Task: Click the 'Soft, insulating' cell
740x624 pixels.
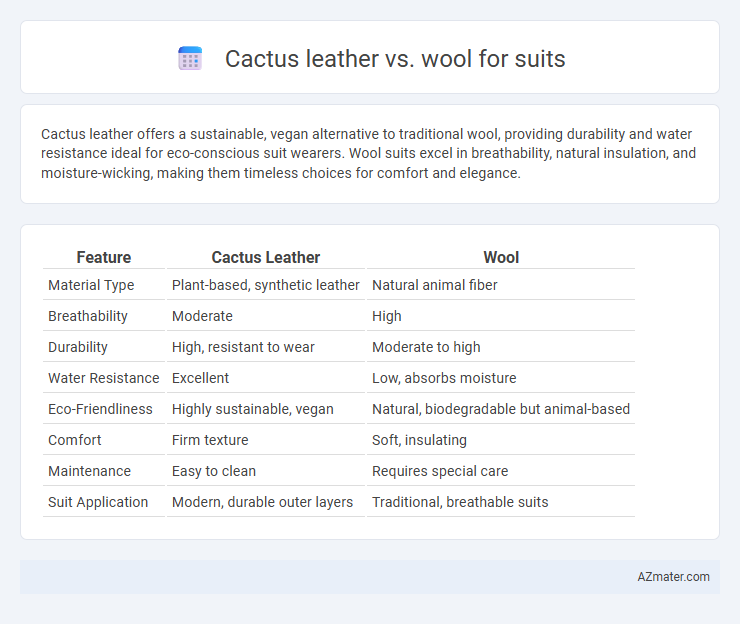Action: click(x=419, y=440)
